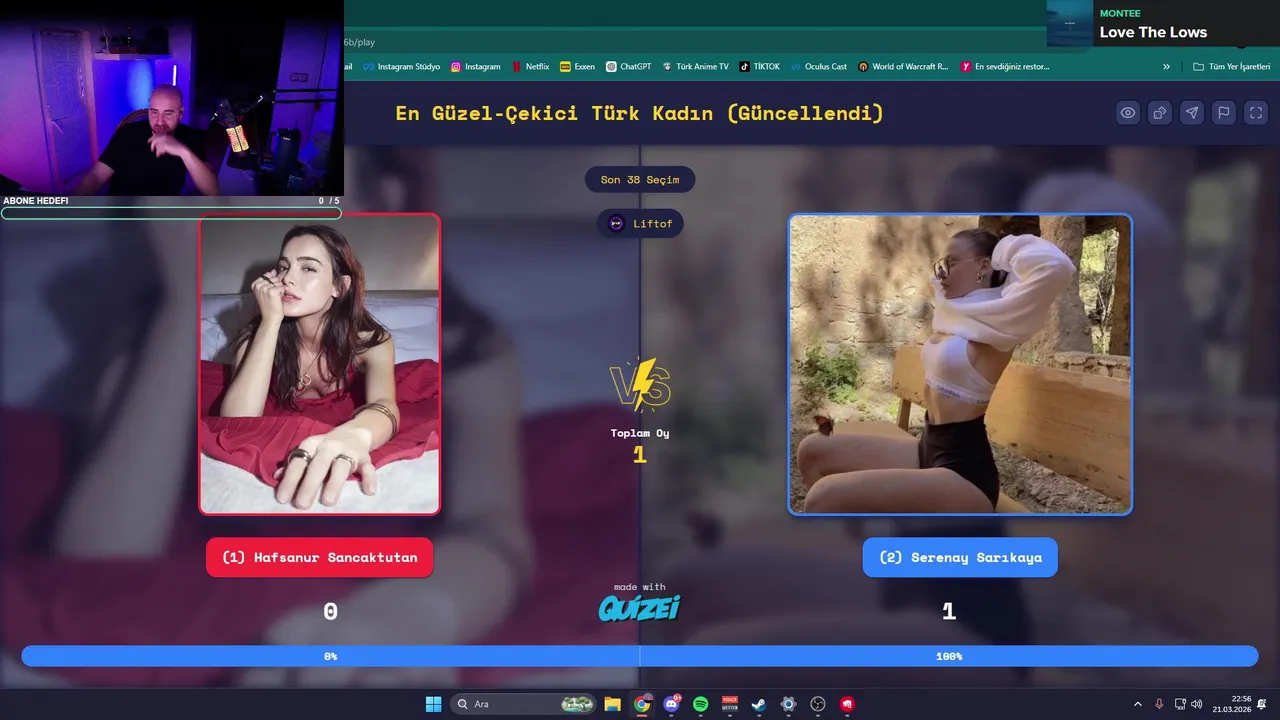Click the paper-plane share icon
Viewport: 1280px width, 720px height.
click(1192, 113)
